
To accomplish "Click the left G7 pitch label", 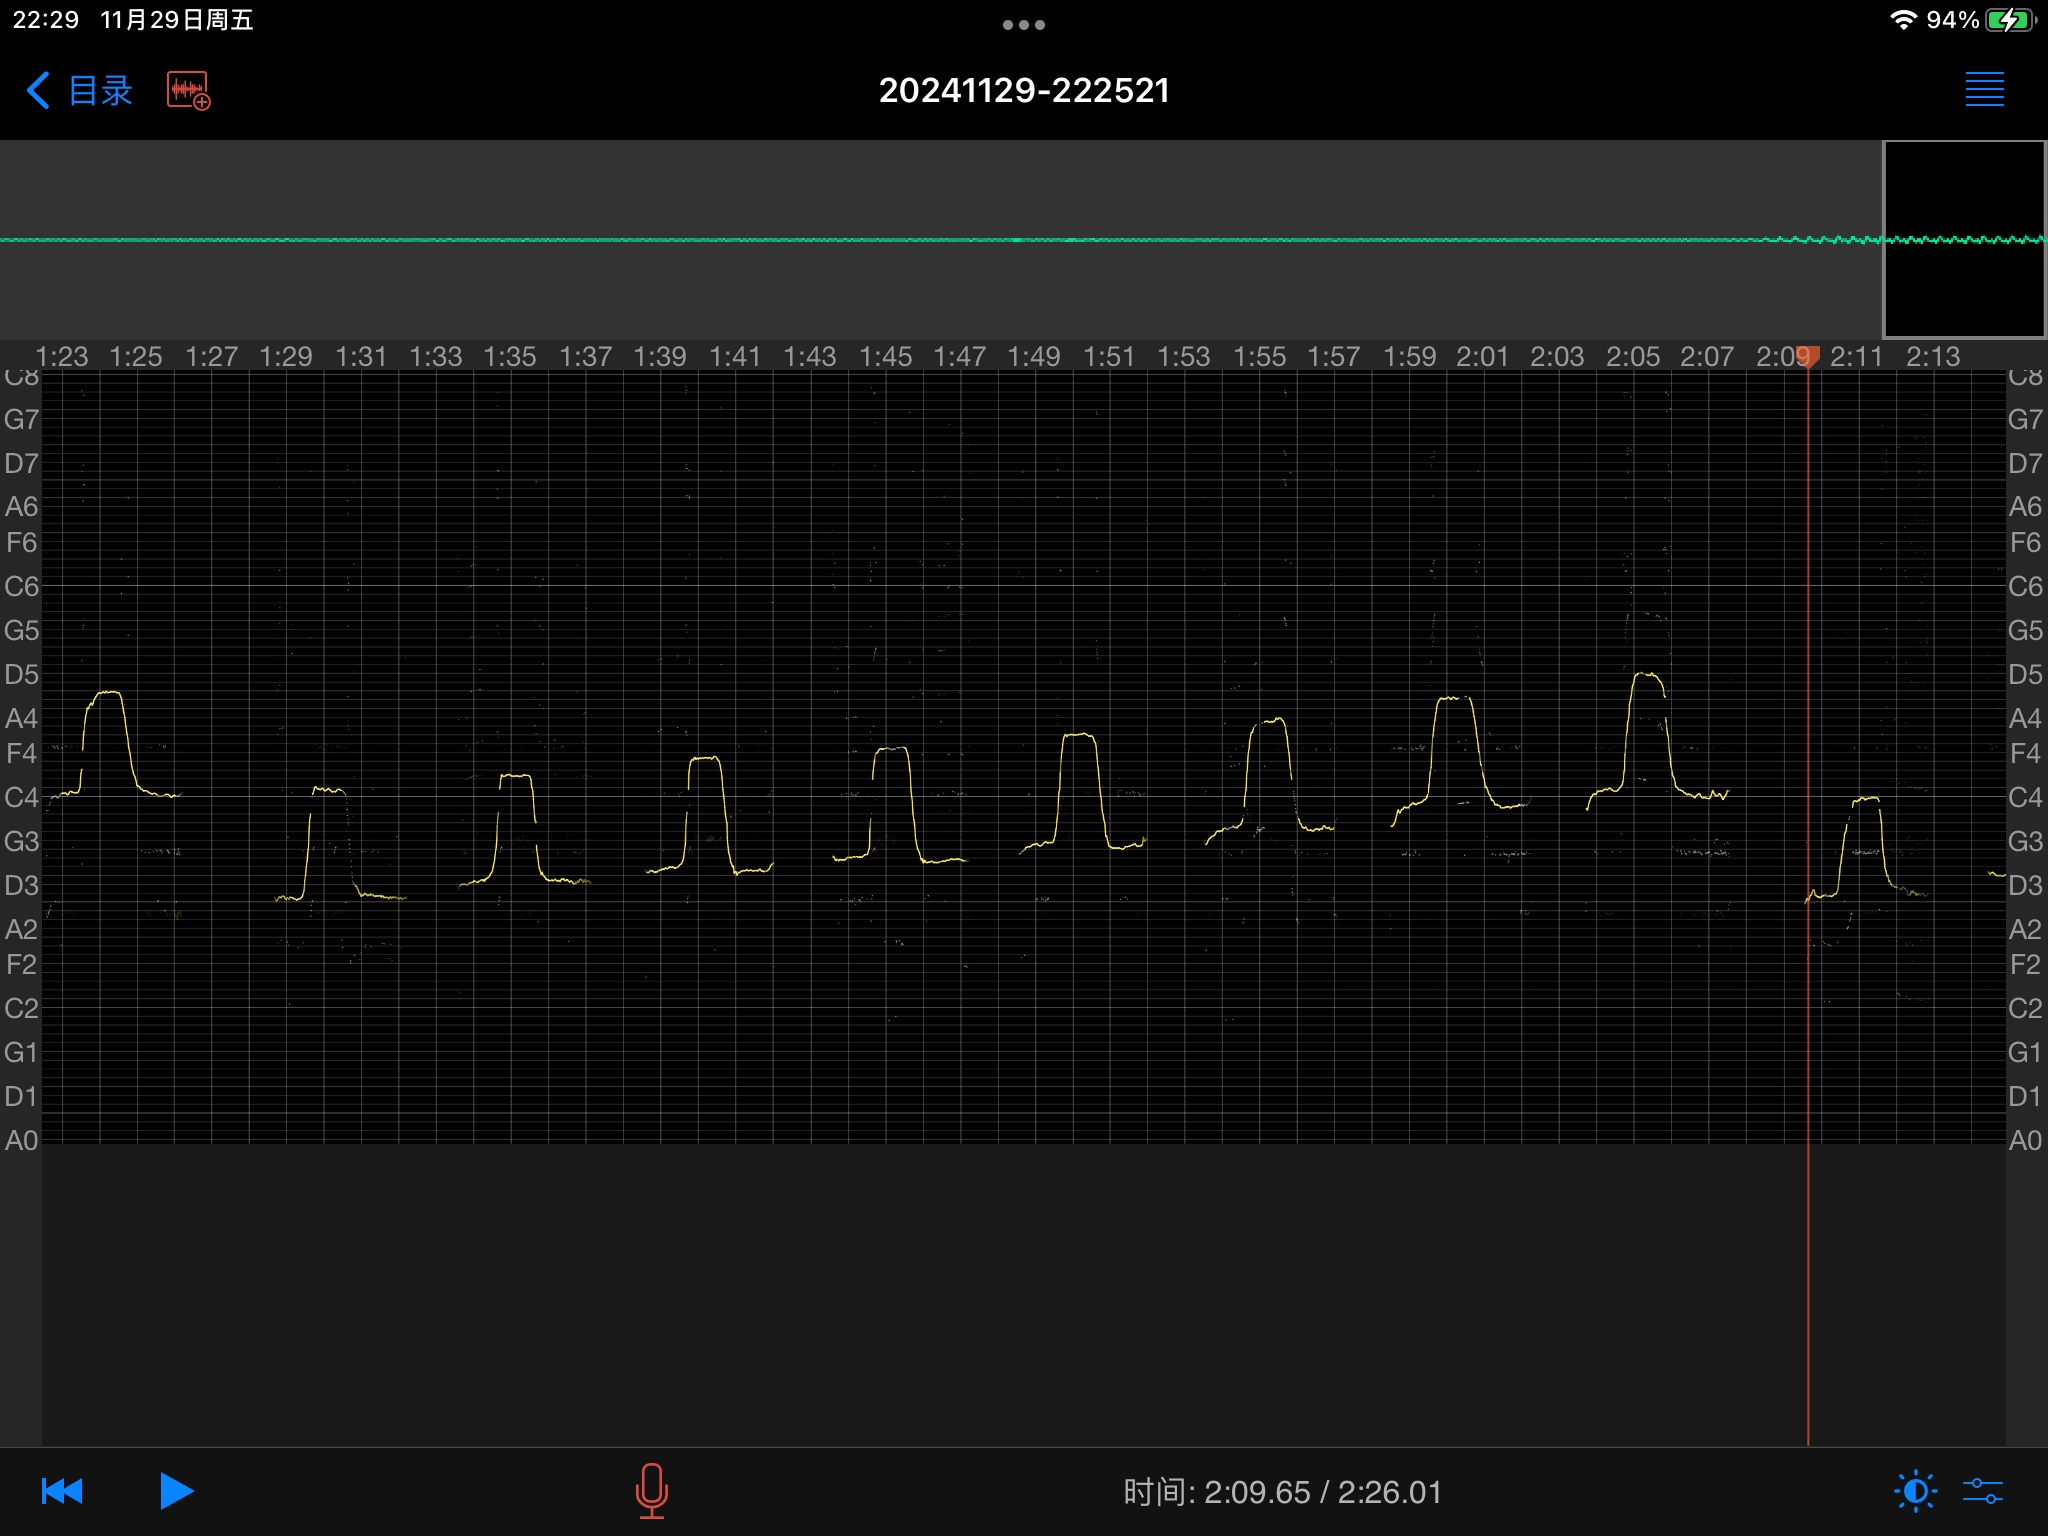I will [x=21, y=420].
